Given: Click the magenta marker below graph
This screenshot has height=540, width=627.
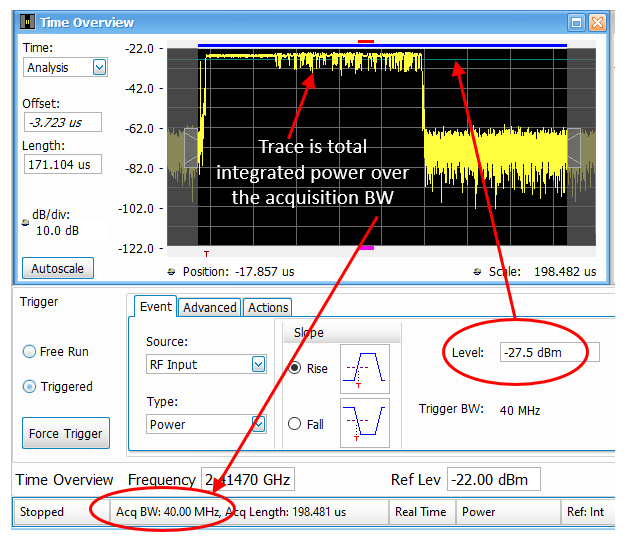Looking at the screenshot, I should (366, 248).
